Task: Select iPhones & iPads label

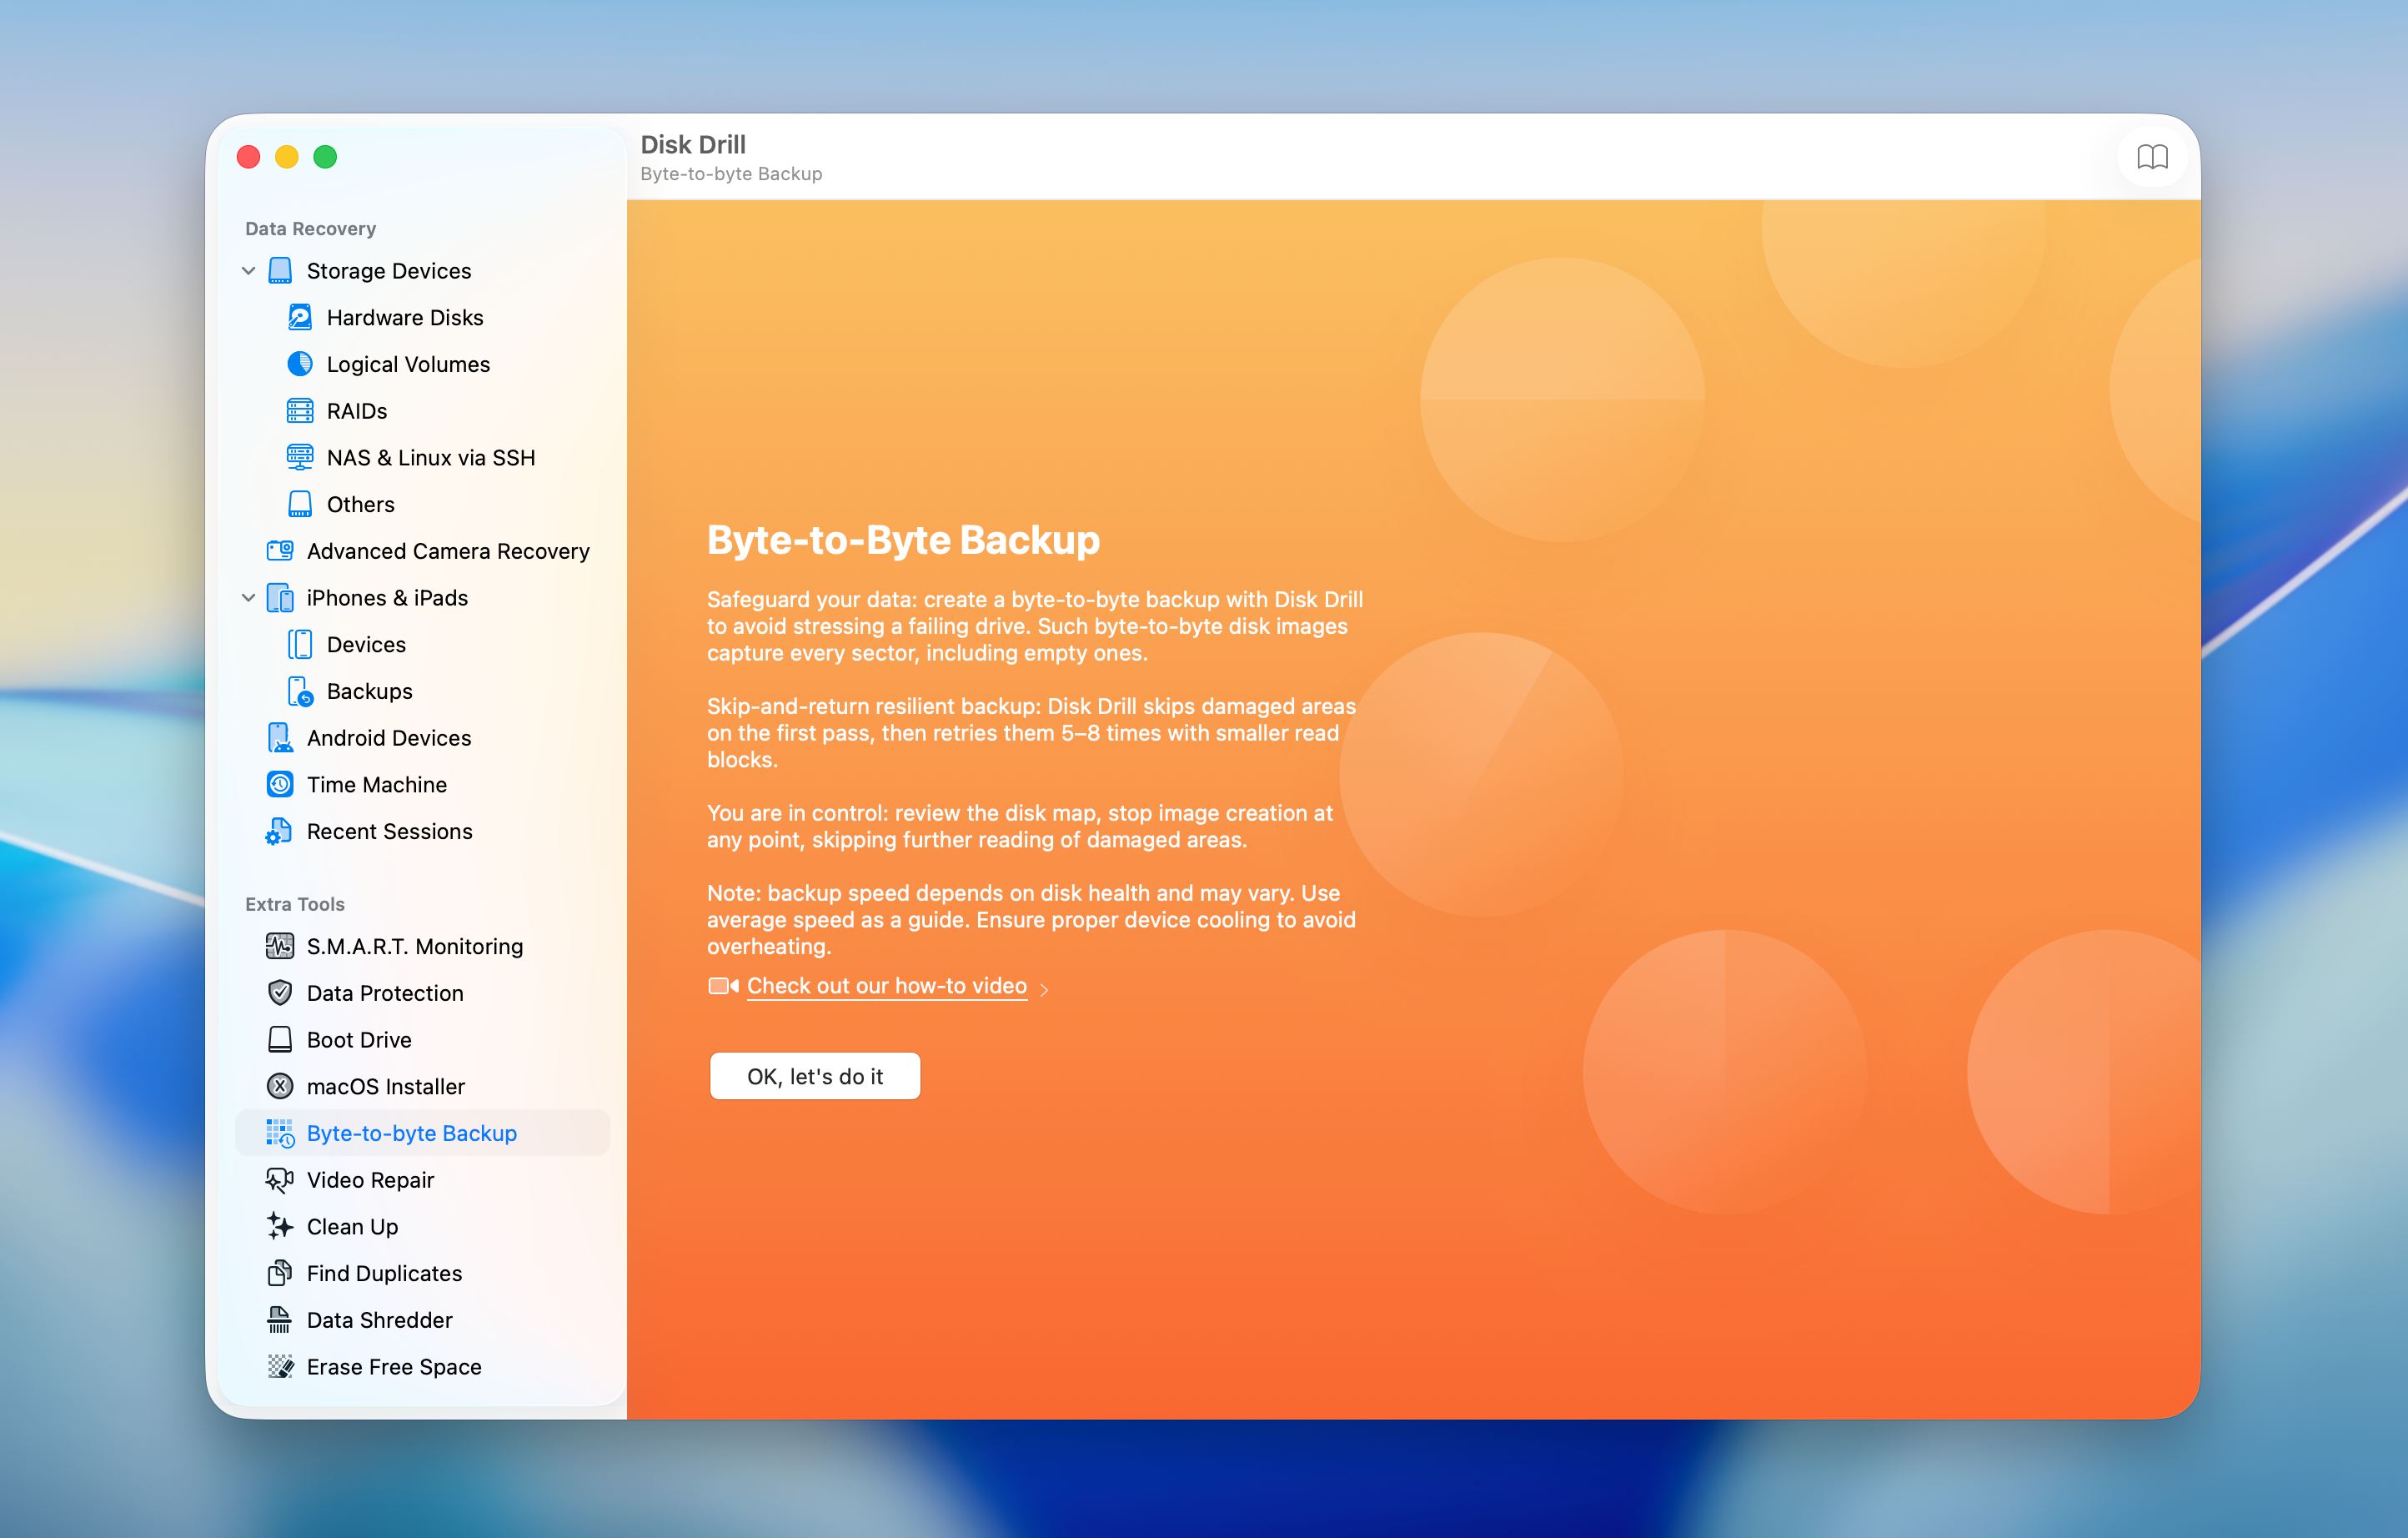Action: 387,598
